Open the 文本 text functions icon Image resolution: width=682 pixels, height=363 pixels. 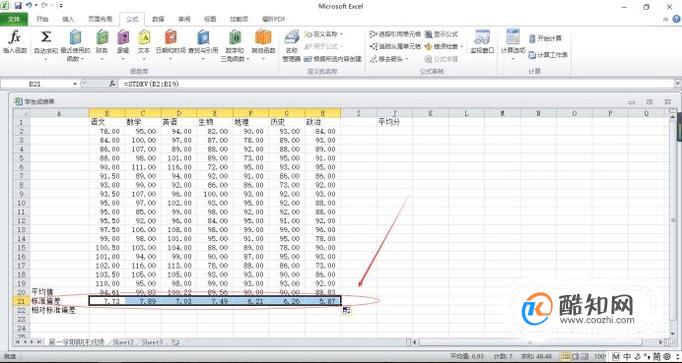point(144,42)
